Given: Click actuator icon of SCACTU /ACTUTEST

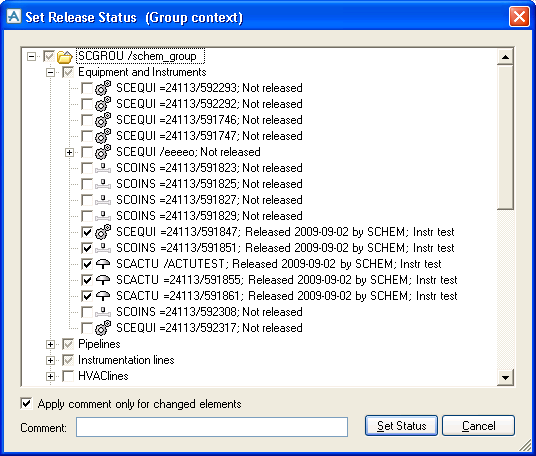Looking at the screenshot, I should click(103, 264).
